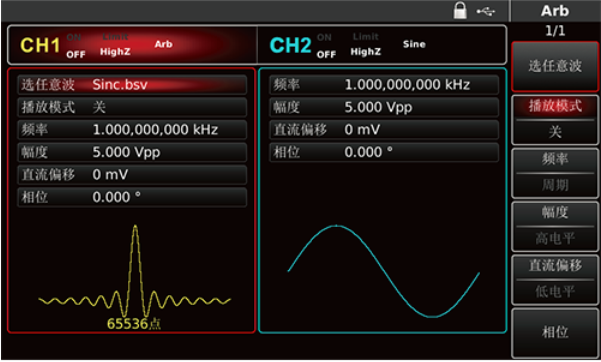Viewport: 601px width, 362px height.
Task: Click the CH2 Sine waveform type label
Action: click(x=414, y=44)
